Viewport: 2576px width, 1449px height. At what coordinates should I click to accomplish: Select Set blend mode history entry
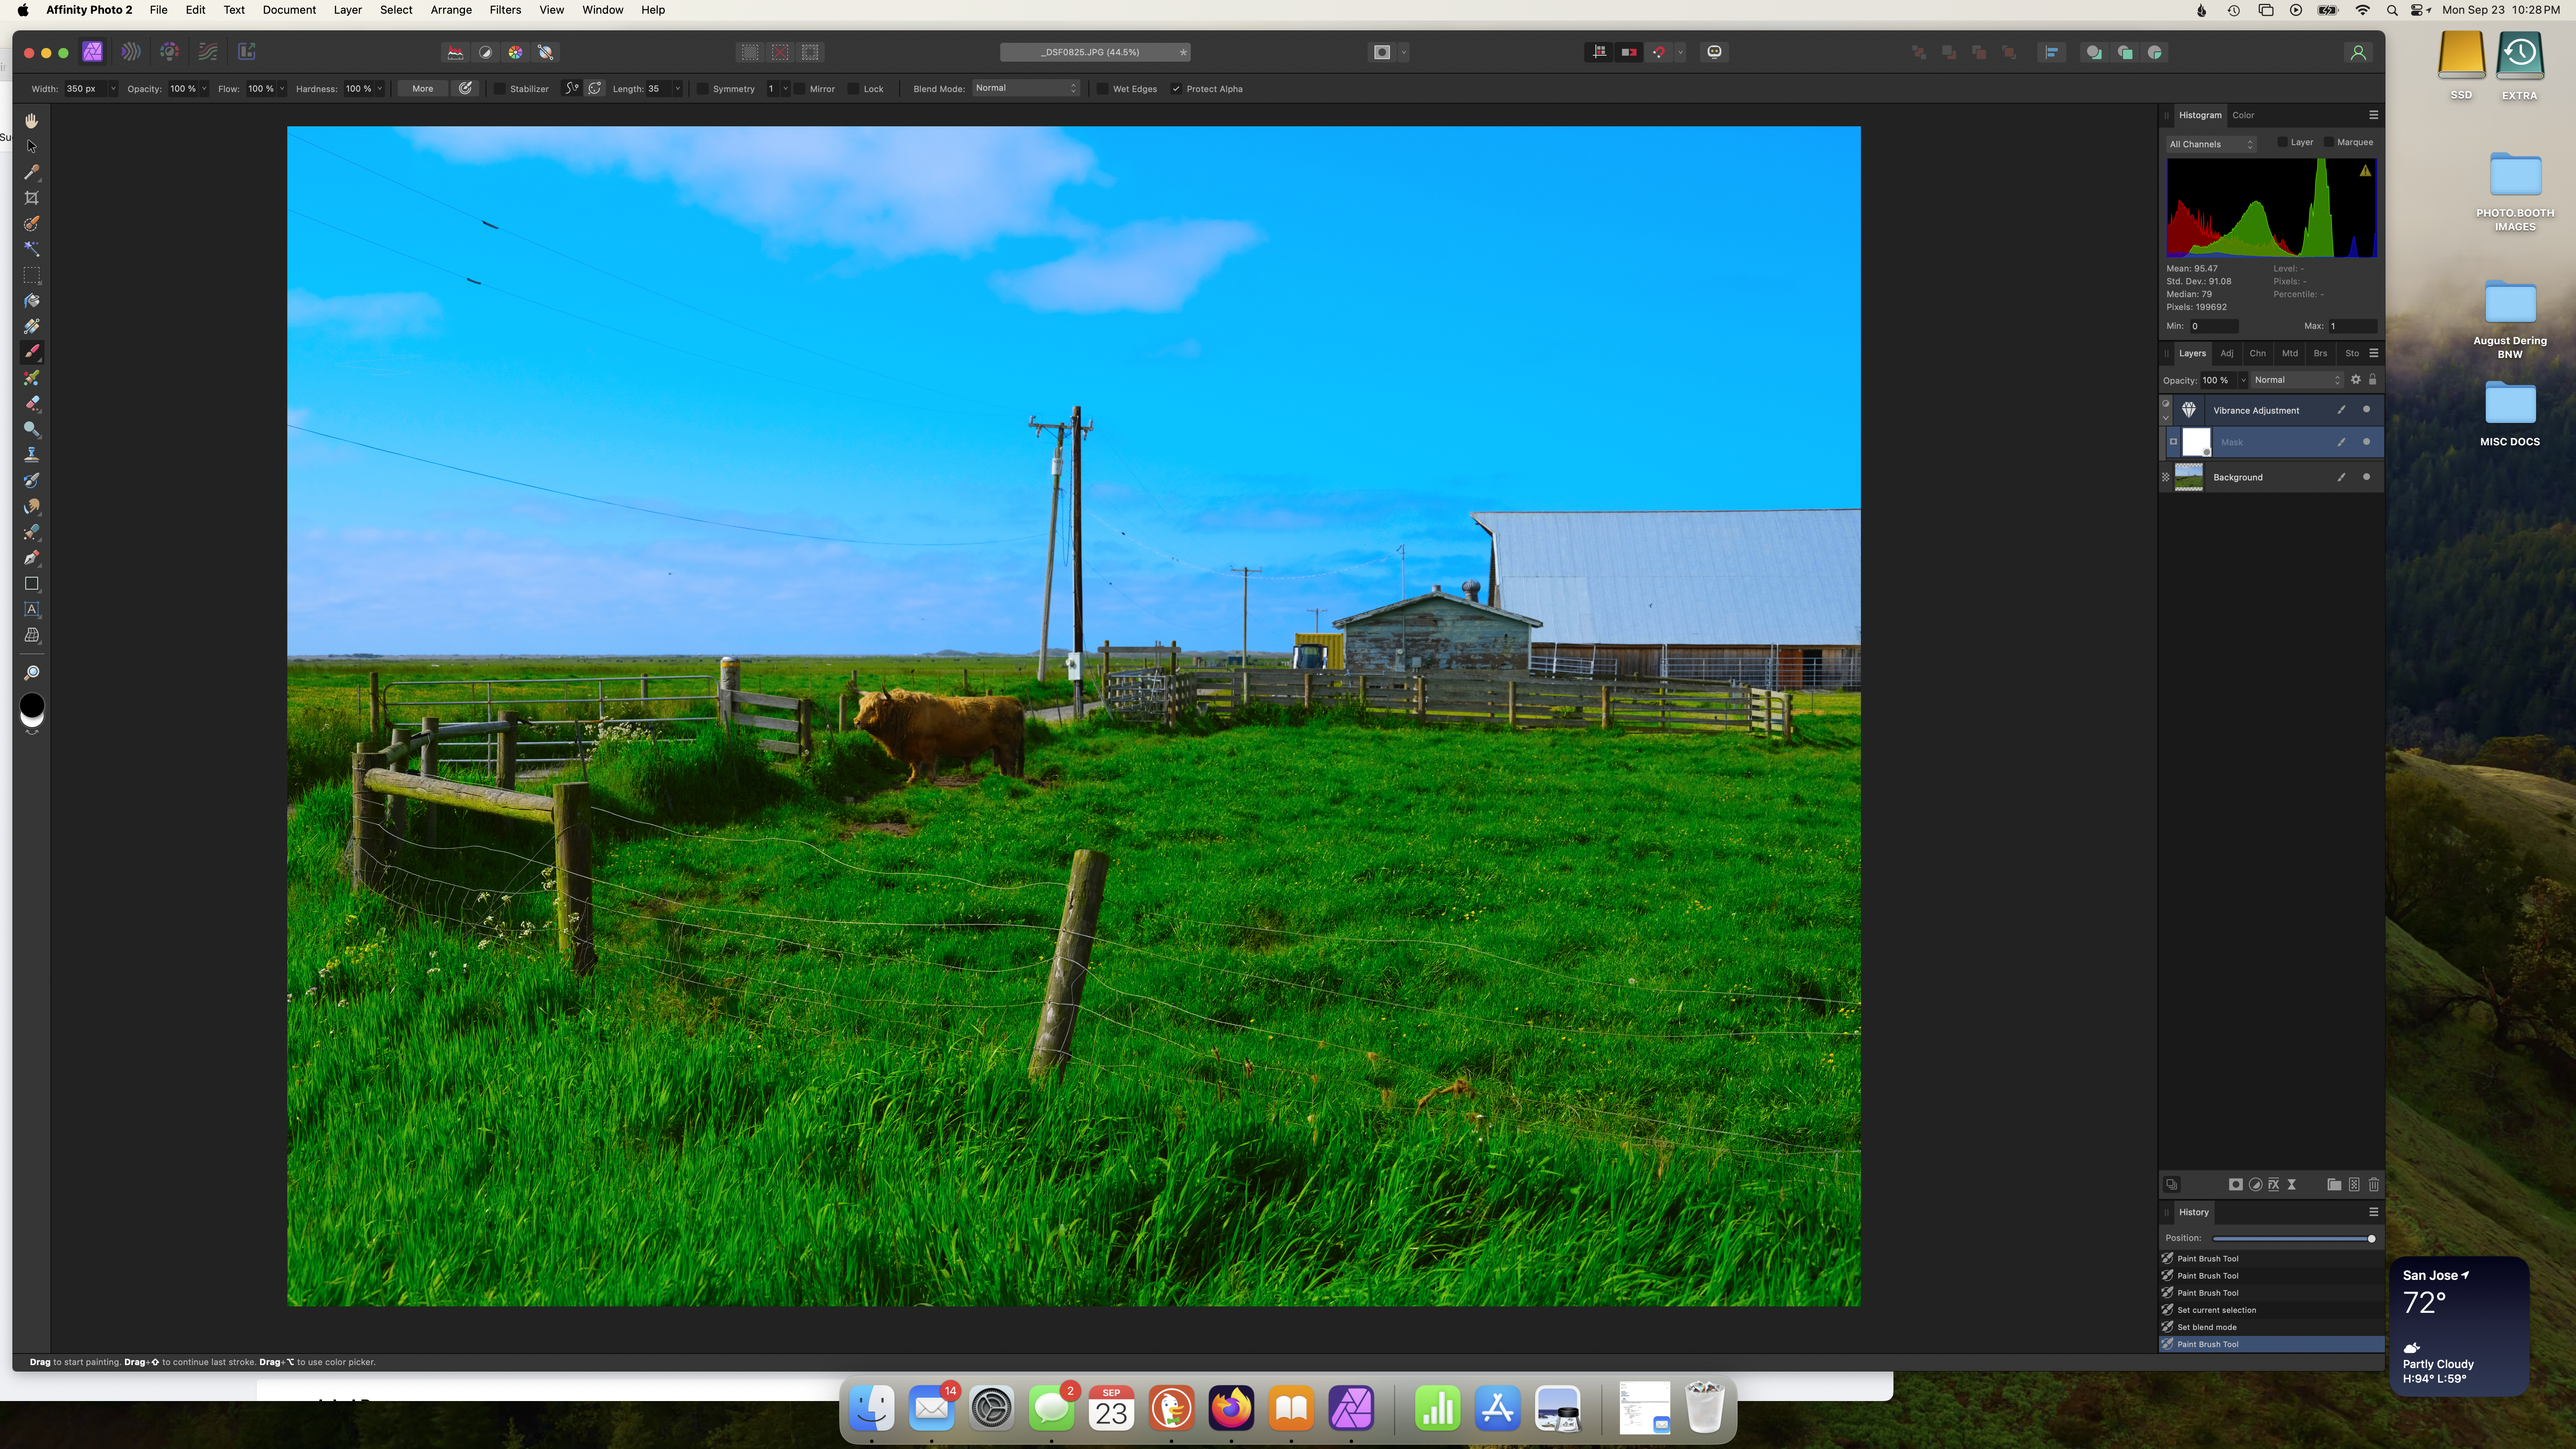(x=2271, y=1327)
